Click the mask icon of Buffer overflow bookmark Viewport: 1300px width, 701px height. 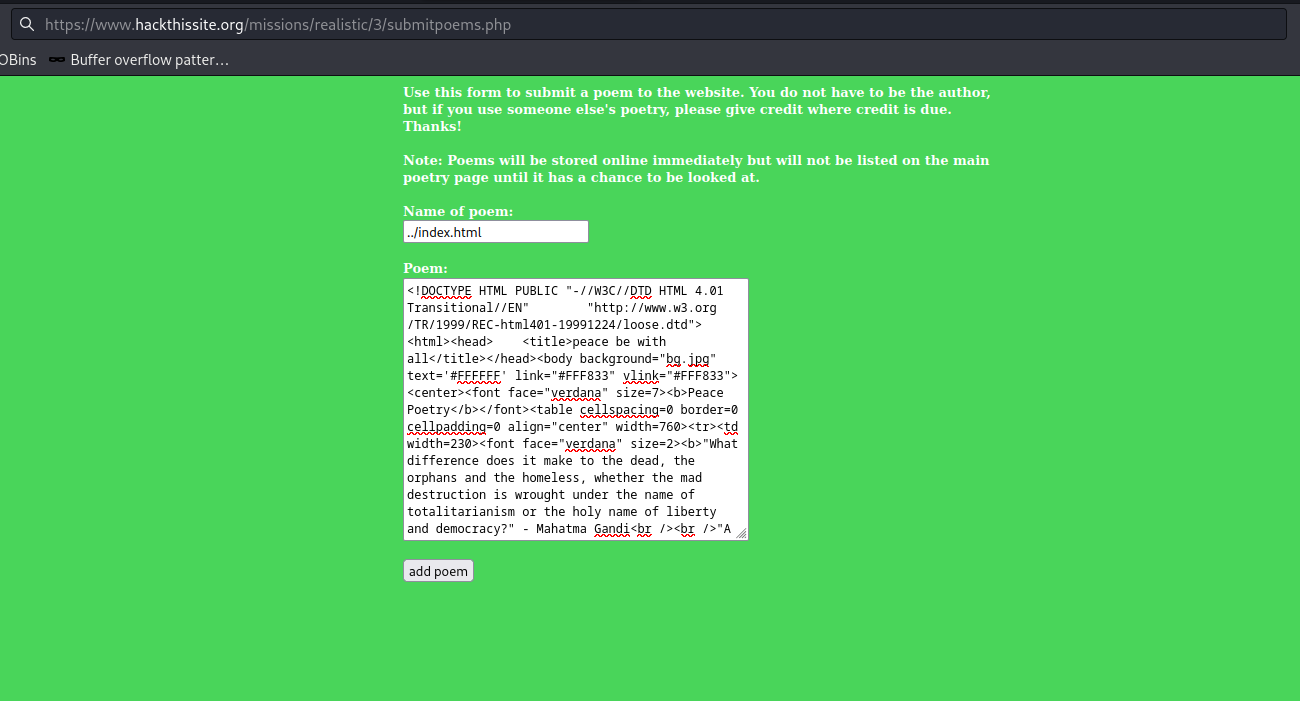click(x=57, y=60)
